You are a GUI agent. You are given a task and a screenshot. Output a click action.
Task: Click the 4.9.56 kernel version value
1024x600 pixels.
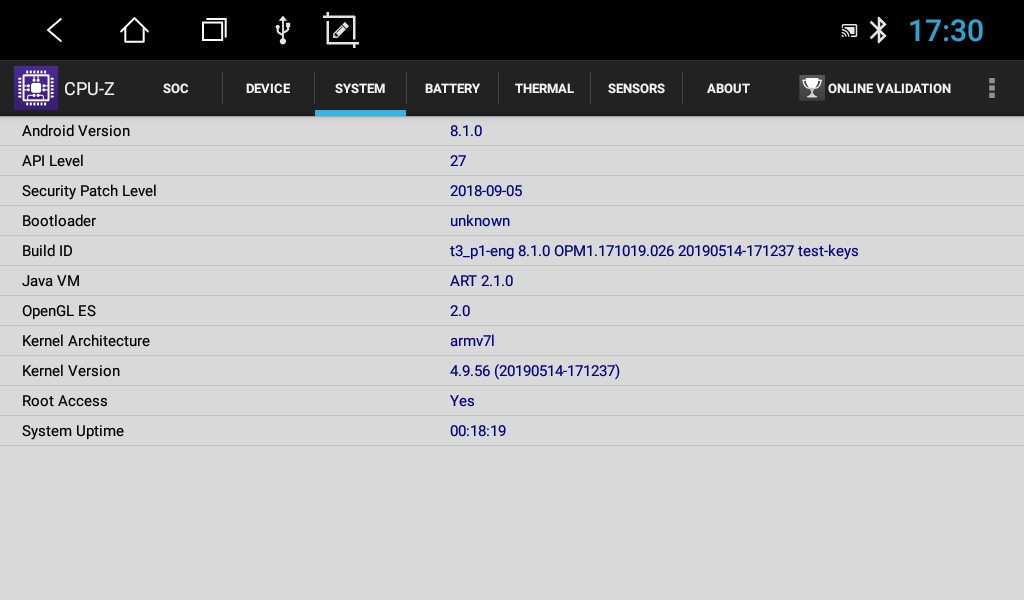click(535, 371)
